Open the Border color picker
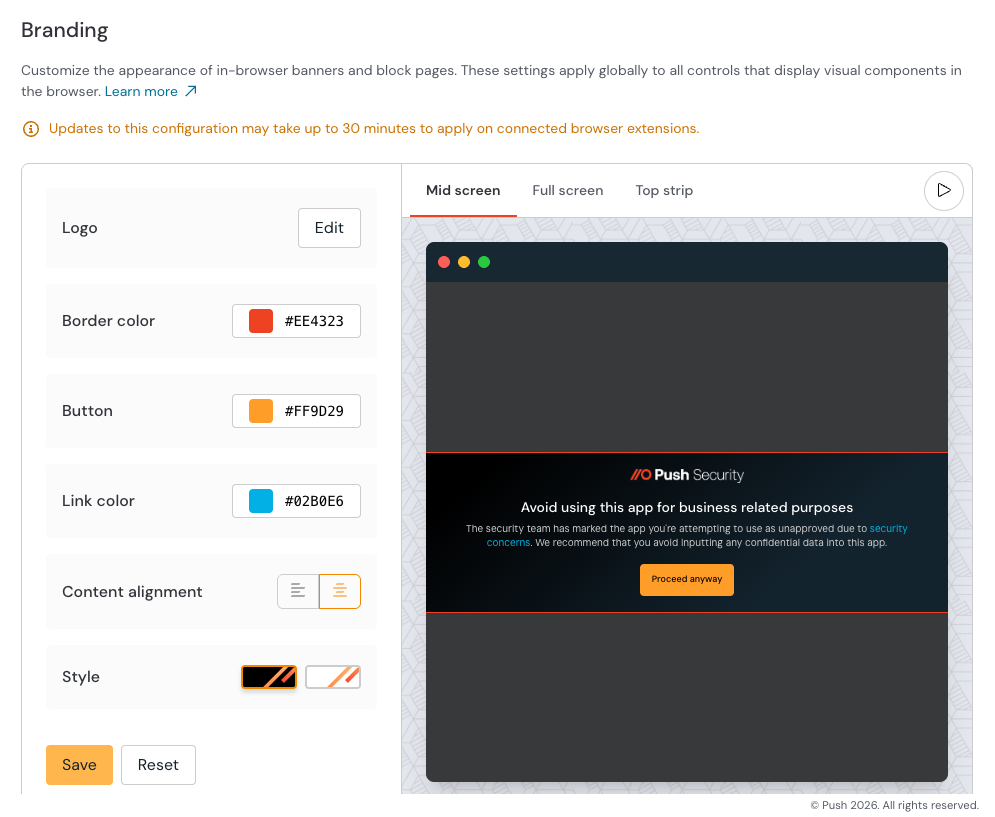 click(x=296, y=321)
